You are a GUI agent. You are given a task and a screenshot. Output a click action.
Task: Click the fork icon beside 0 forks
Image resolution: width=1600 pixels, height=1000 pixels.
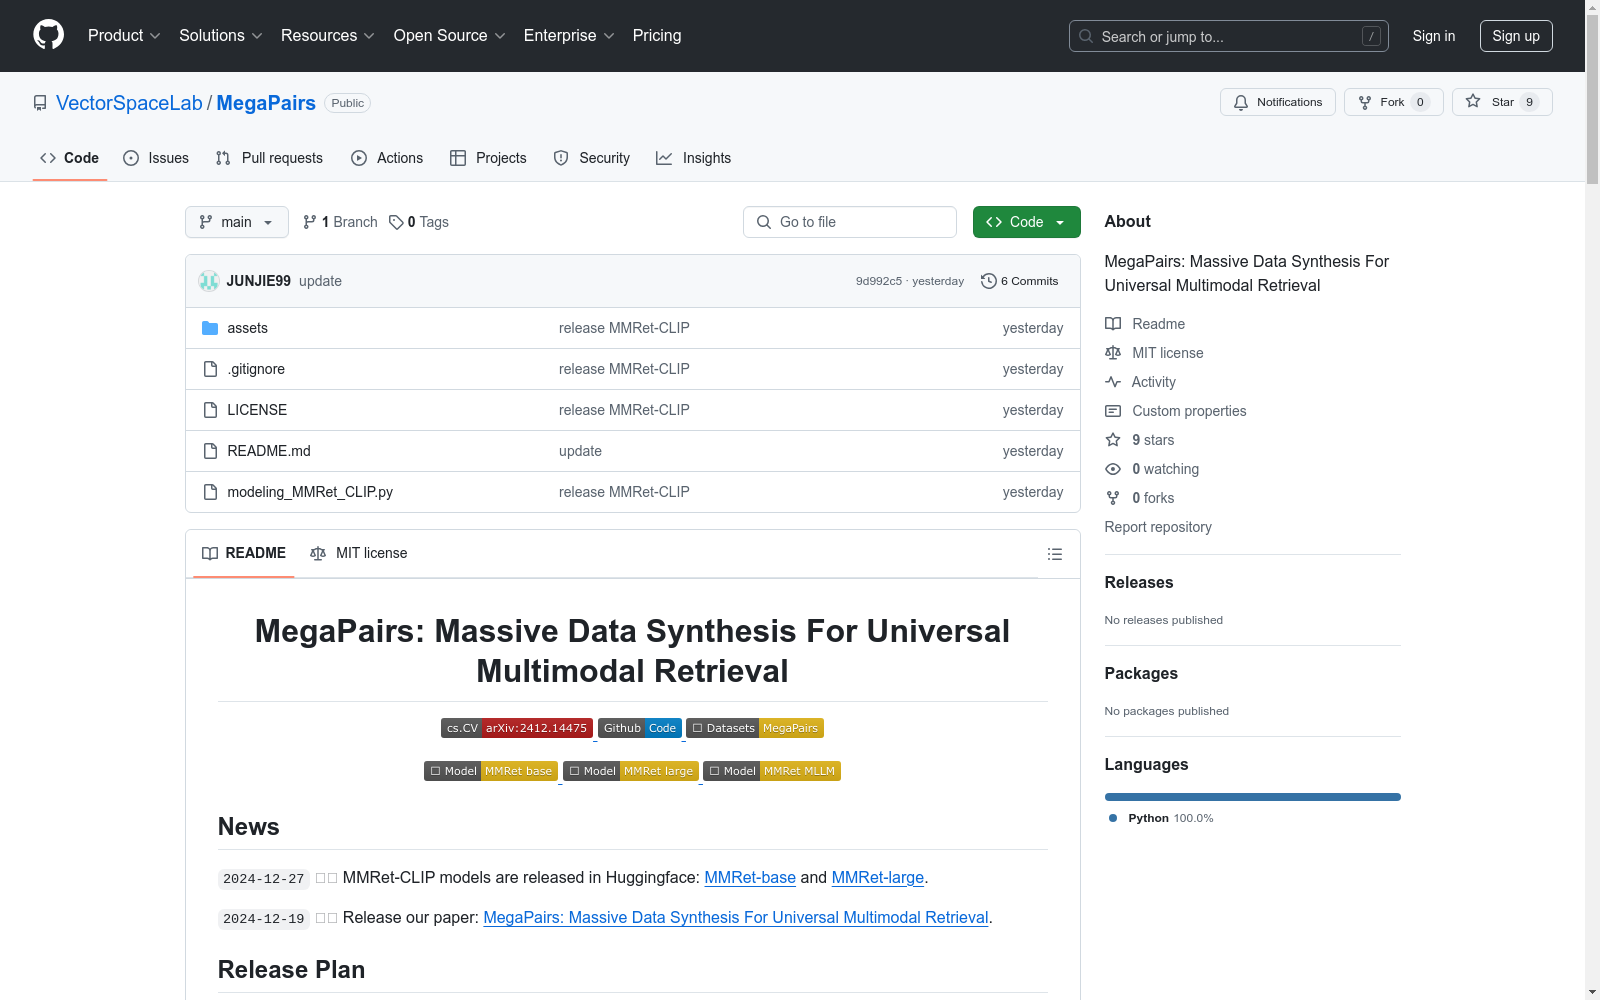tap(1113, 498)
